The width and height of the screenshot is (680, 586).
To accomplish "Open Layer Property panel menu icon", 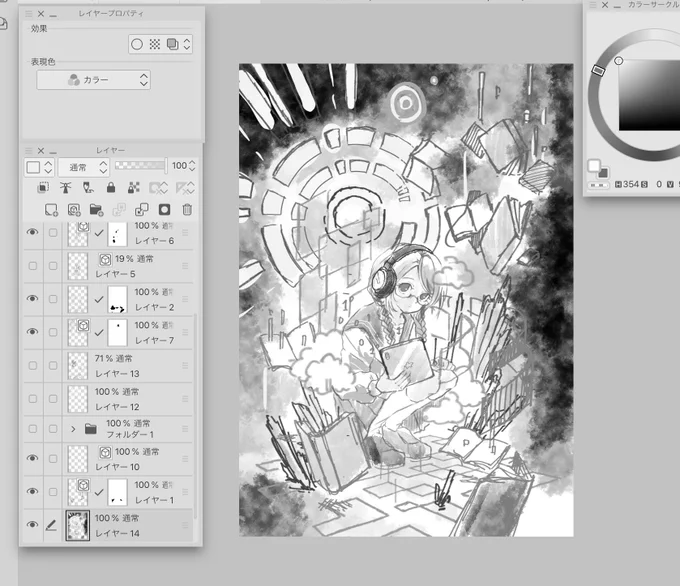I will pos(29,14).
